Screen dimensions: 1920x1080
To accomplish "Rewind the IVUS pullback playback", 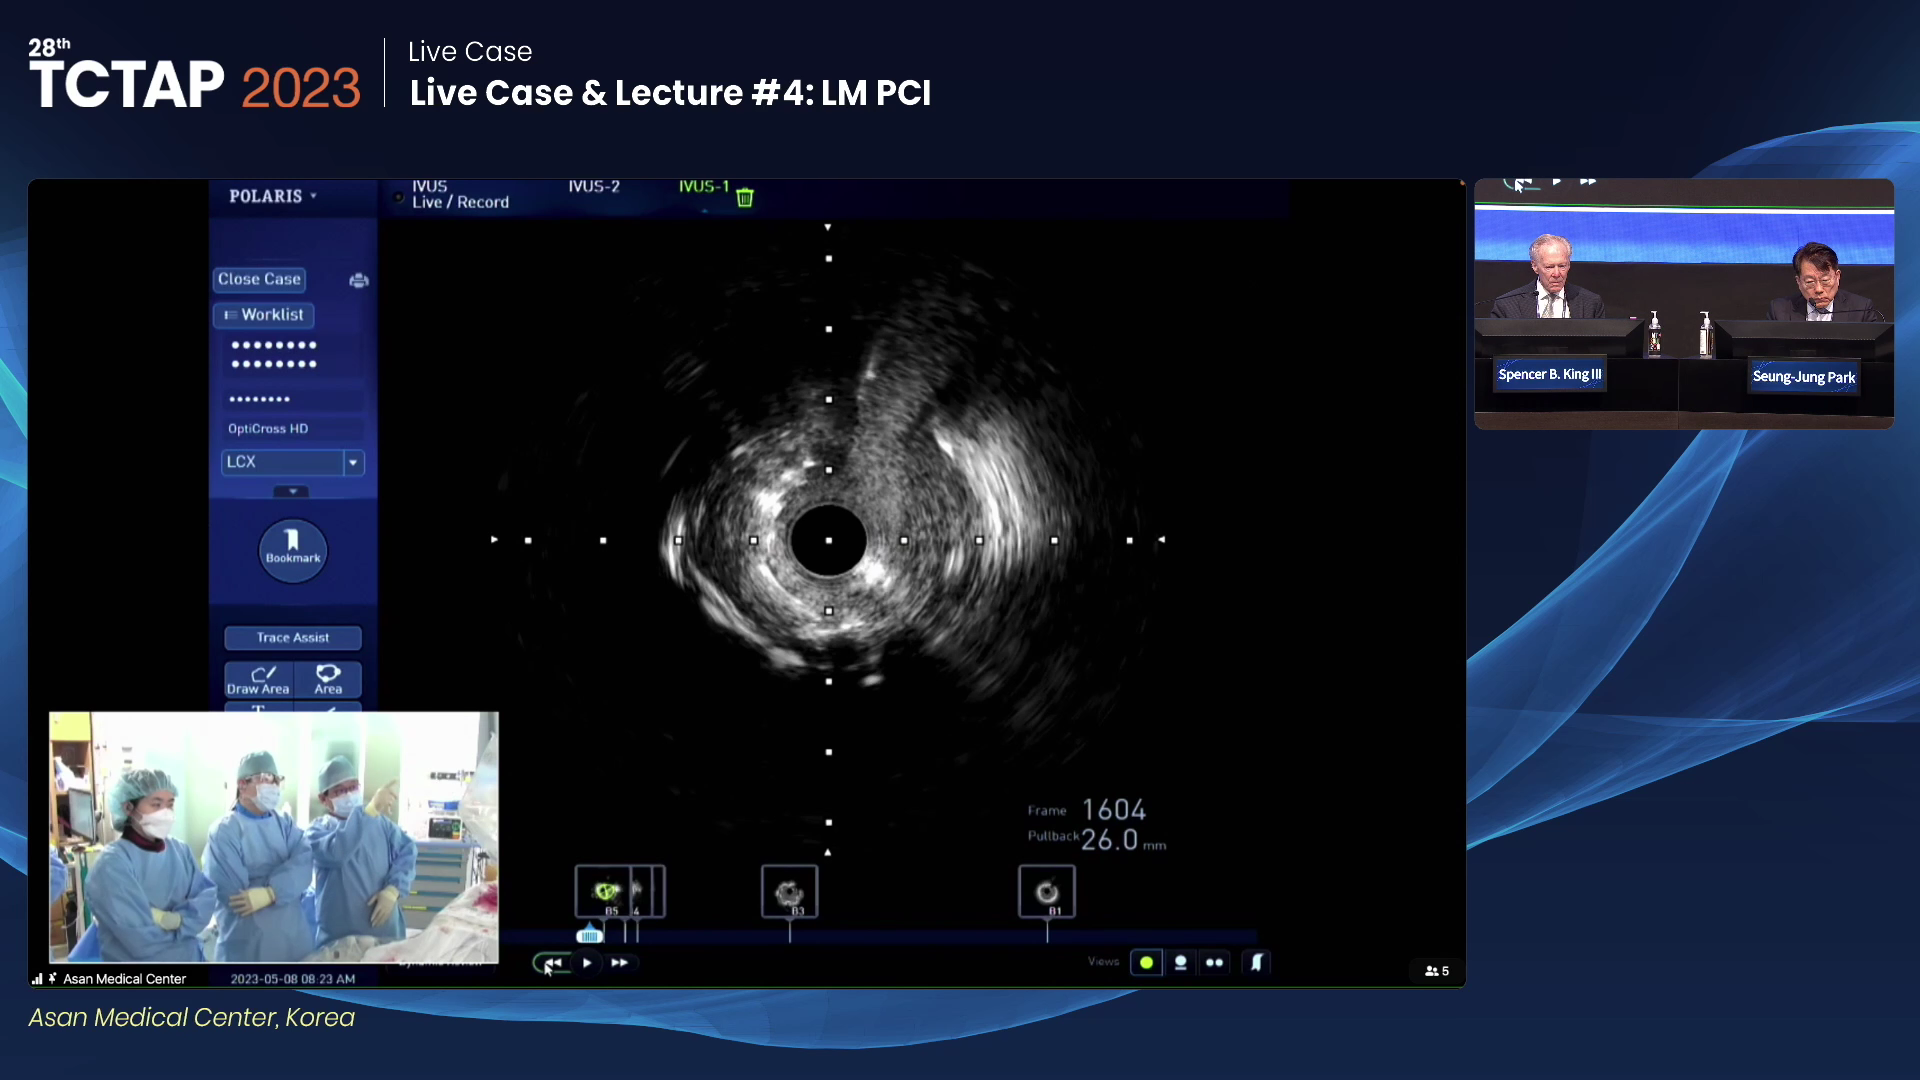I will [x=552, y=963].
